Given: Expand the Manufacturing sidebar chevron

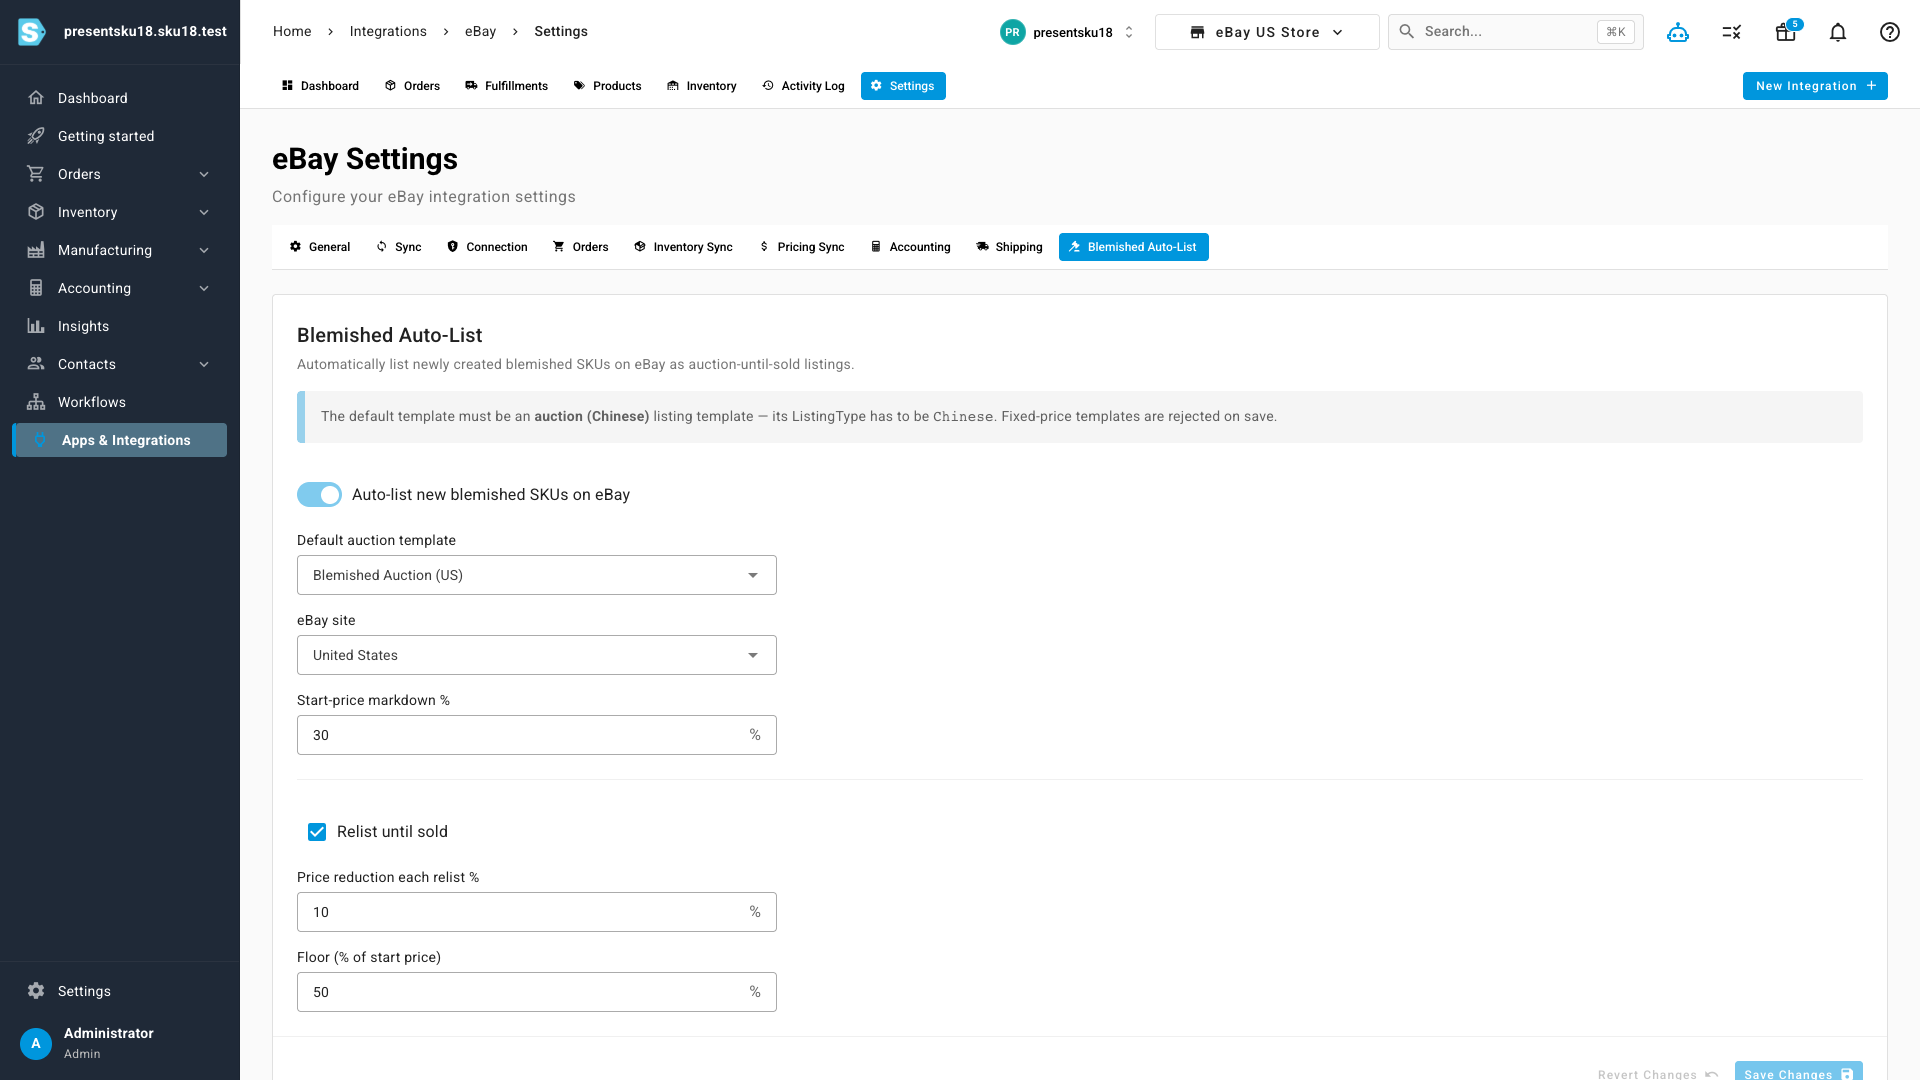Looking at the screenshot, I should (204, 250).
